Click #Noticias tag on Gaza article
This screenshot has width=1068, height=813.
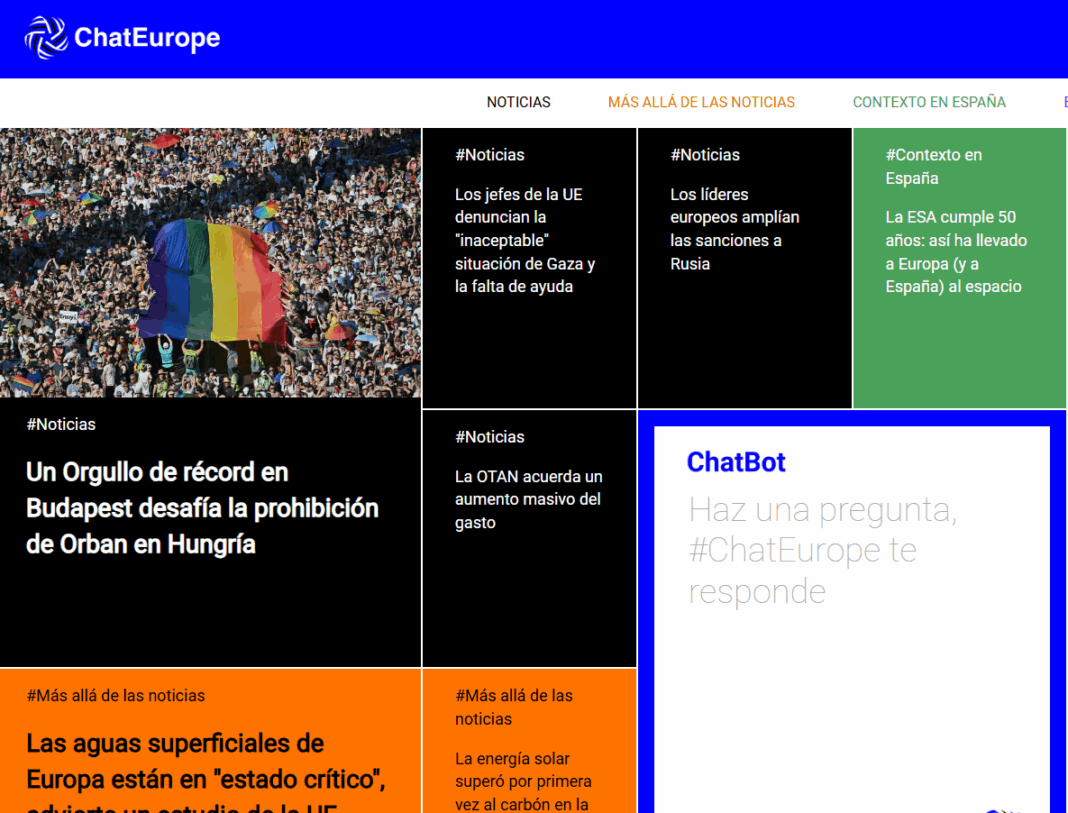coord(489,155)
